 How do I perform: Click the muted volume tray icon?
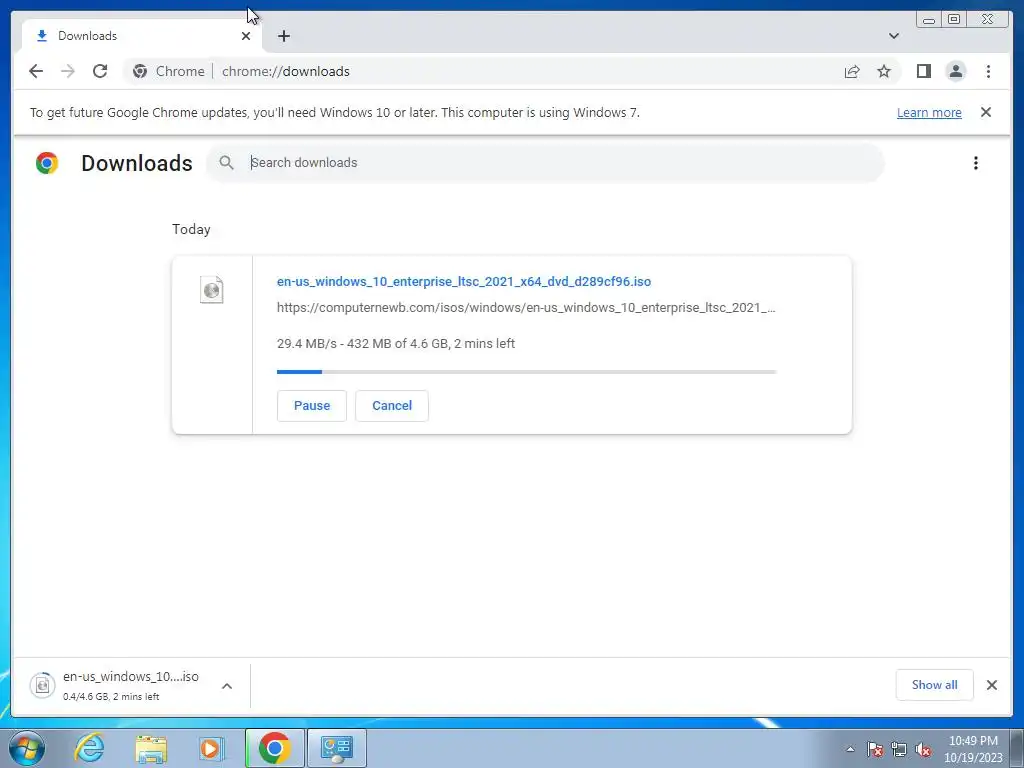923,749
